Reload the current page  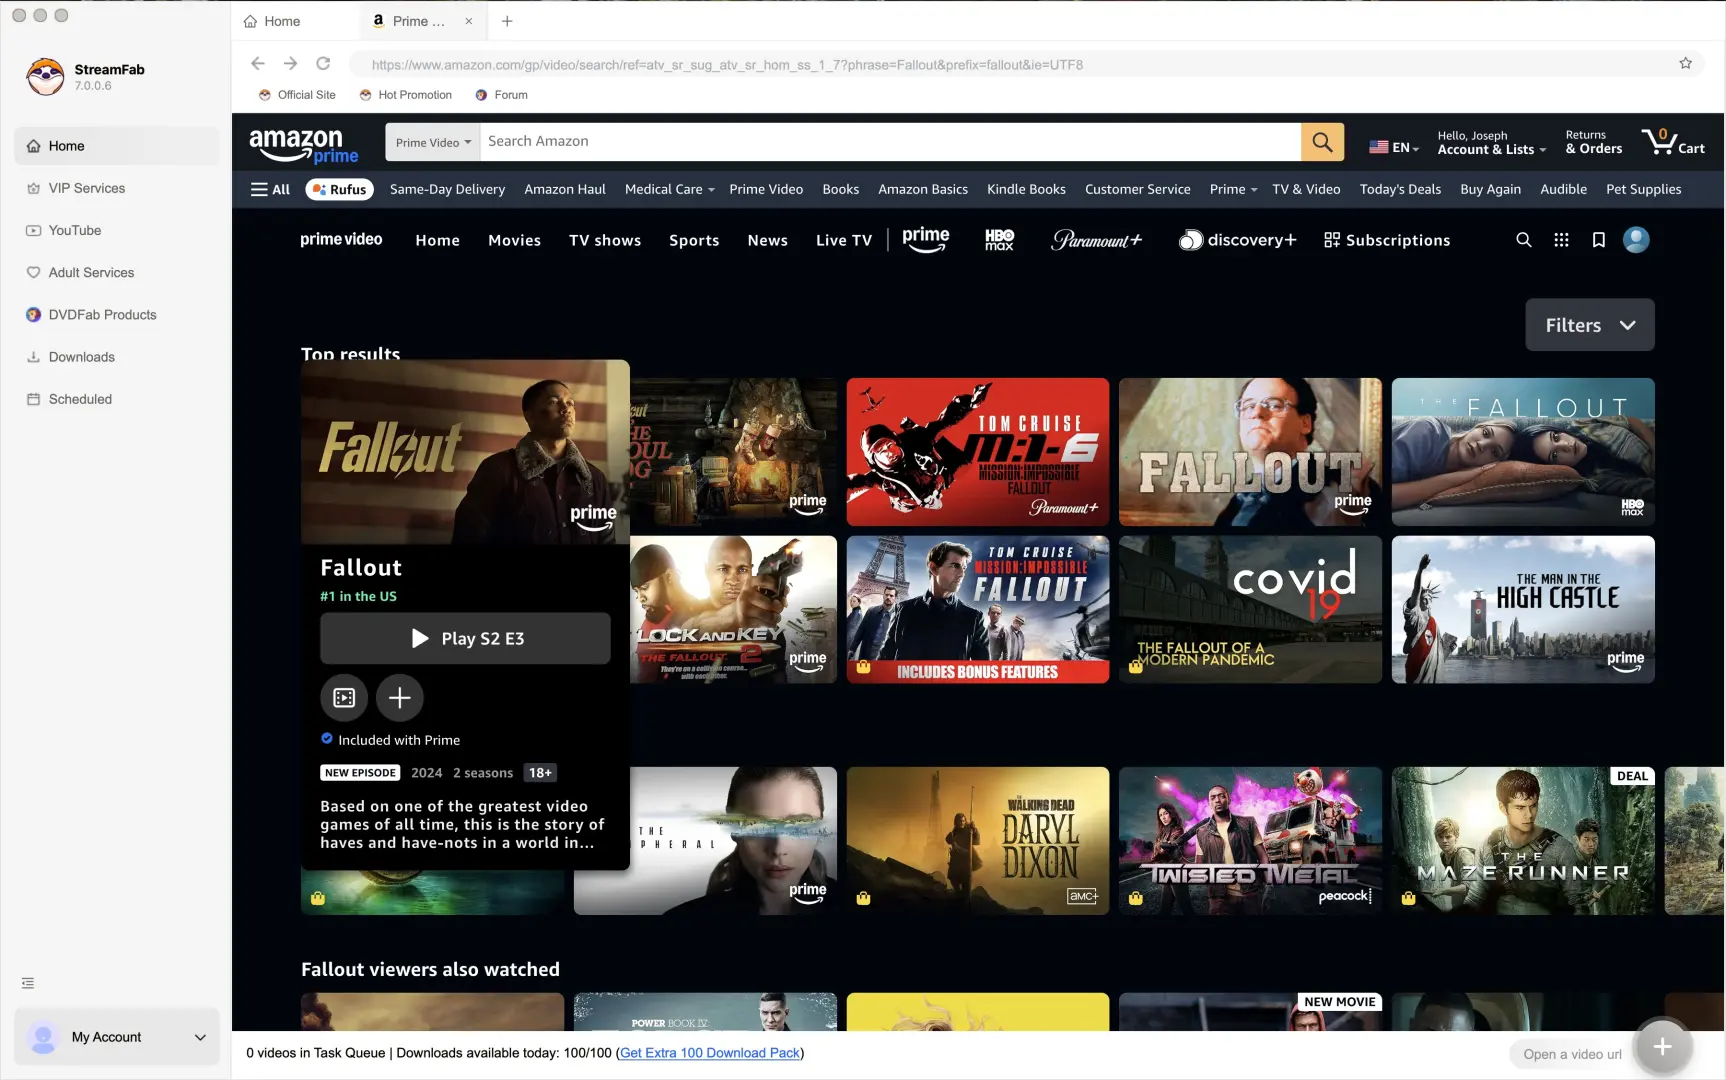[323, 64]
